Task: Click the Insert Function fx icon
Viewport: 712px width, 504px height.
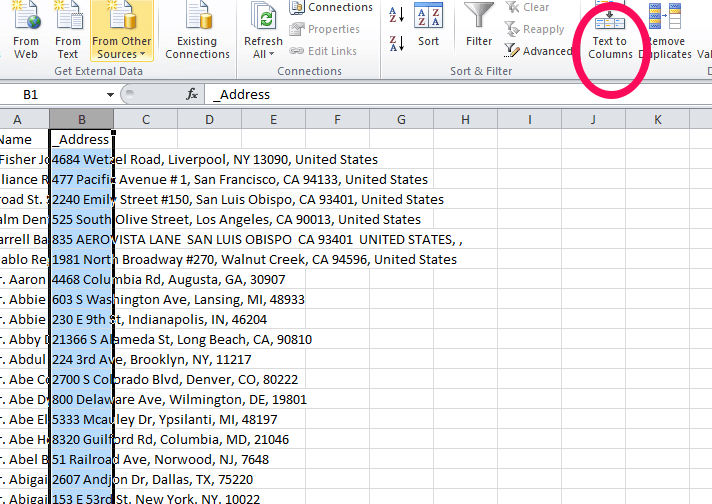Action: 192,94
